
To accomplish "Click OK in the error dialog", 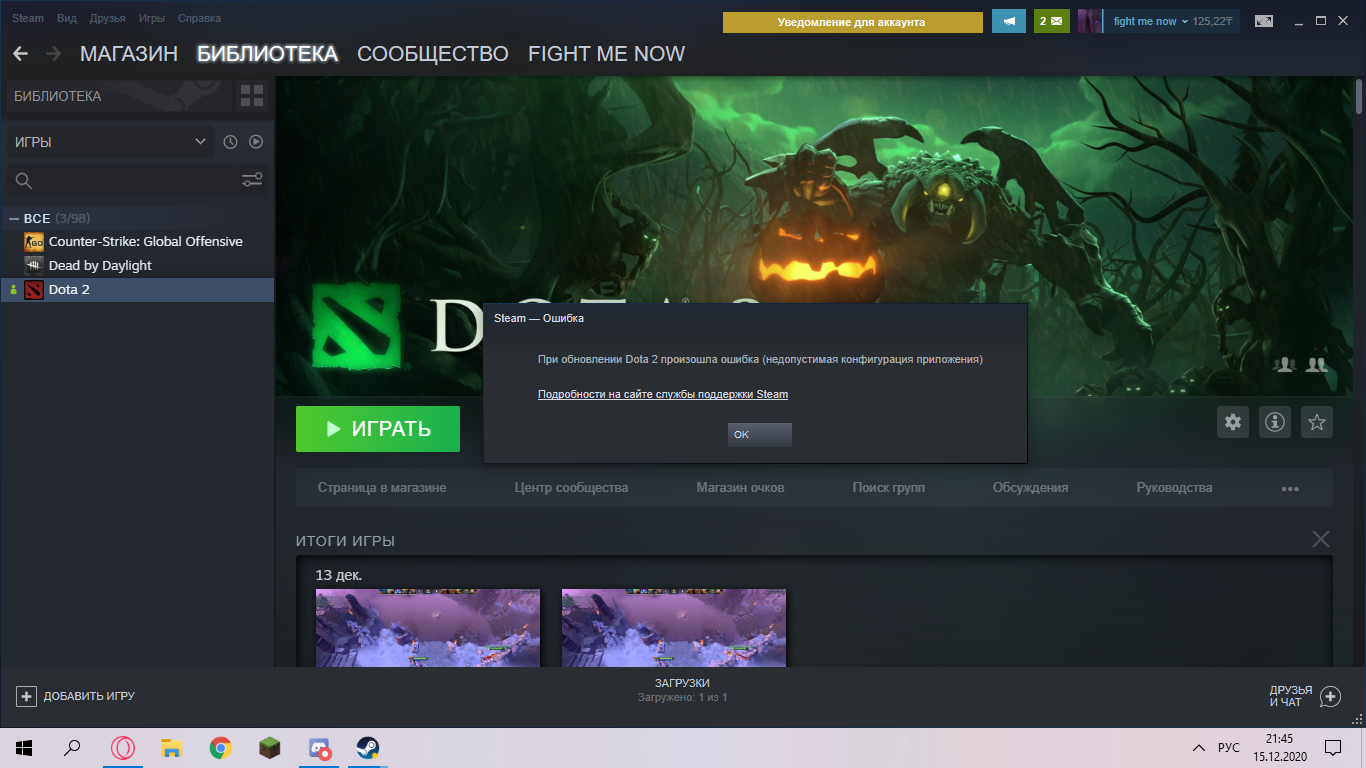I will [760, 435].
